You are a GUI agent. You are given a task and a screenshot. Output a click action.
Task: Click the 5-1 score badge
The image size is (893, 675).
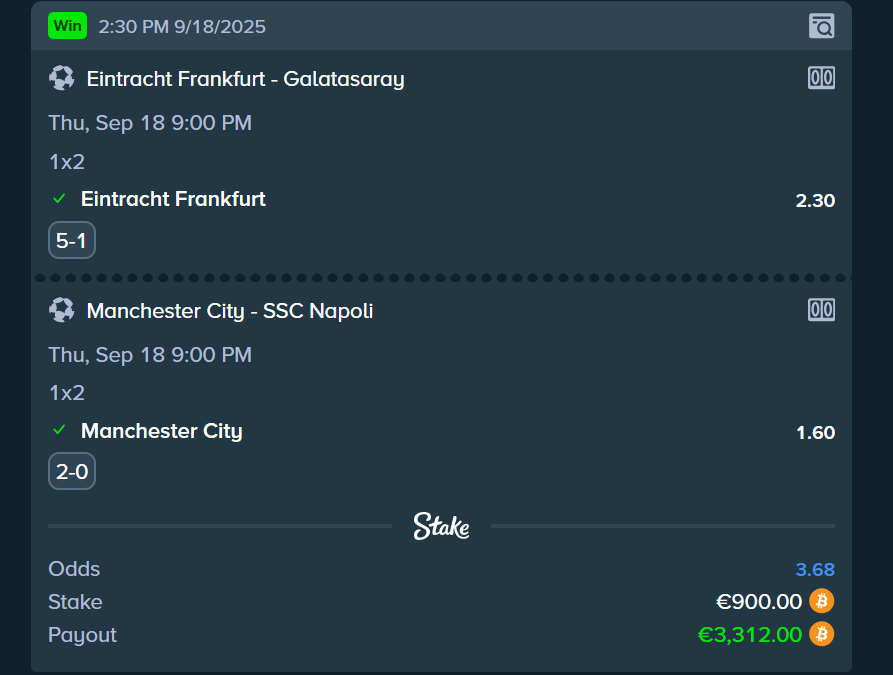[x=72, y=240]
